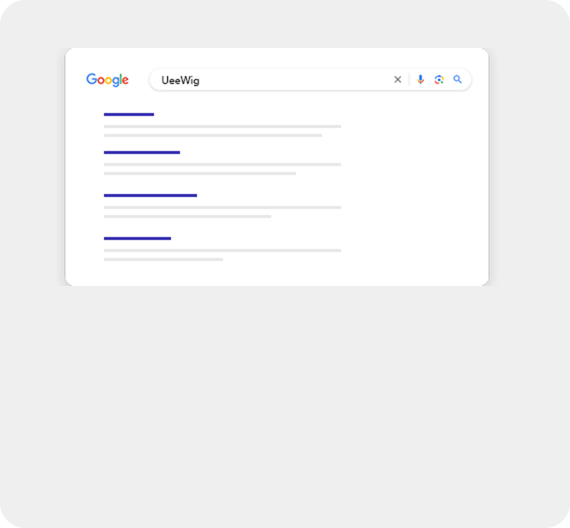
Task: Select second result's lower gray snippet line
Action: [x=200, y=173]
